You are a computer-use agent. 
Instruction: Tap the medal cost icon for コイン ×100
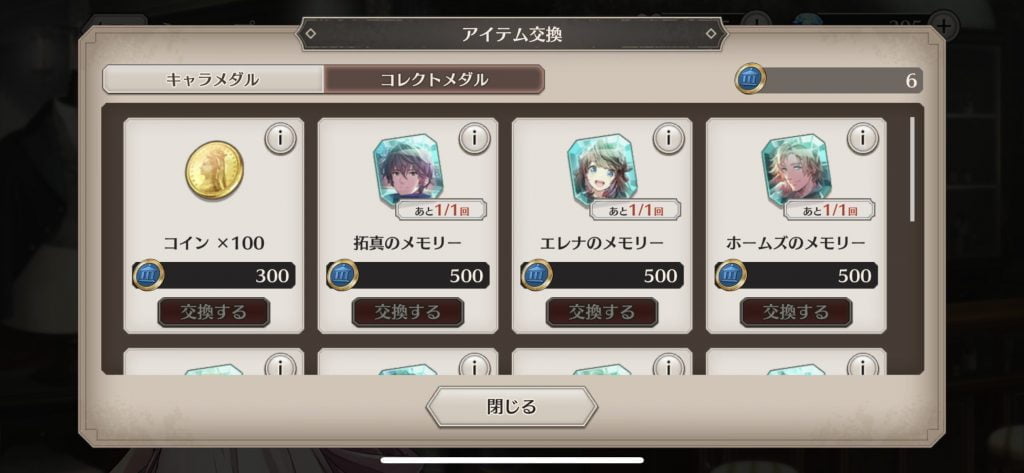(x=149, y=275)
